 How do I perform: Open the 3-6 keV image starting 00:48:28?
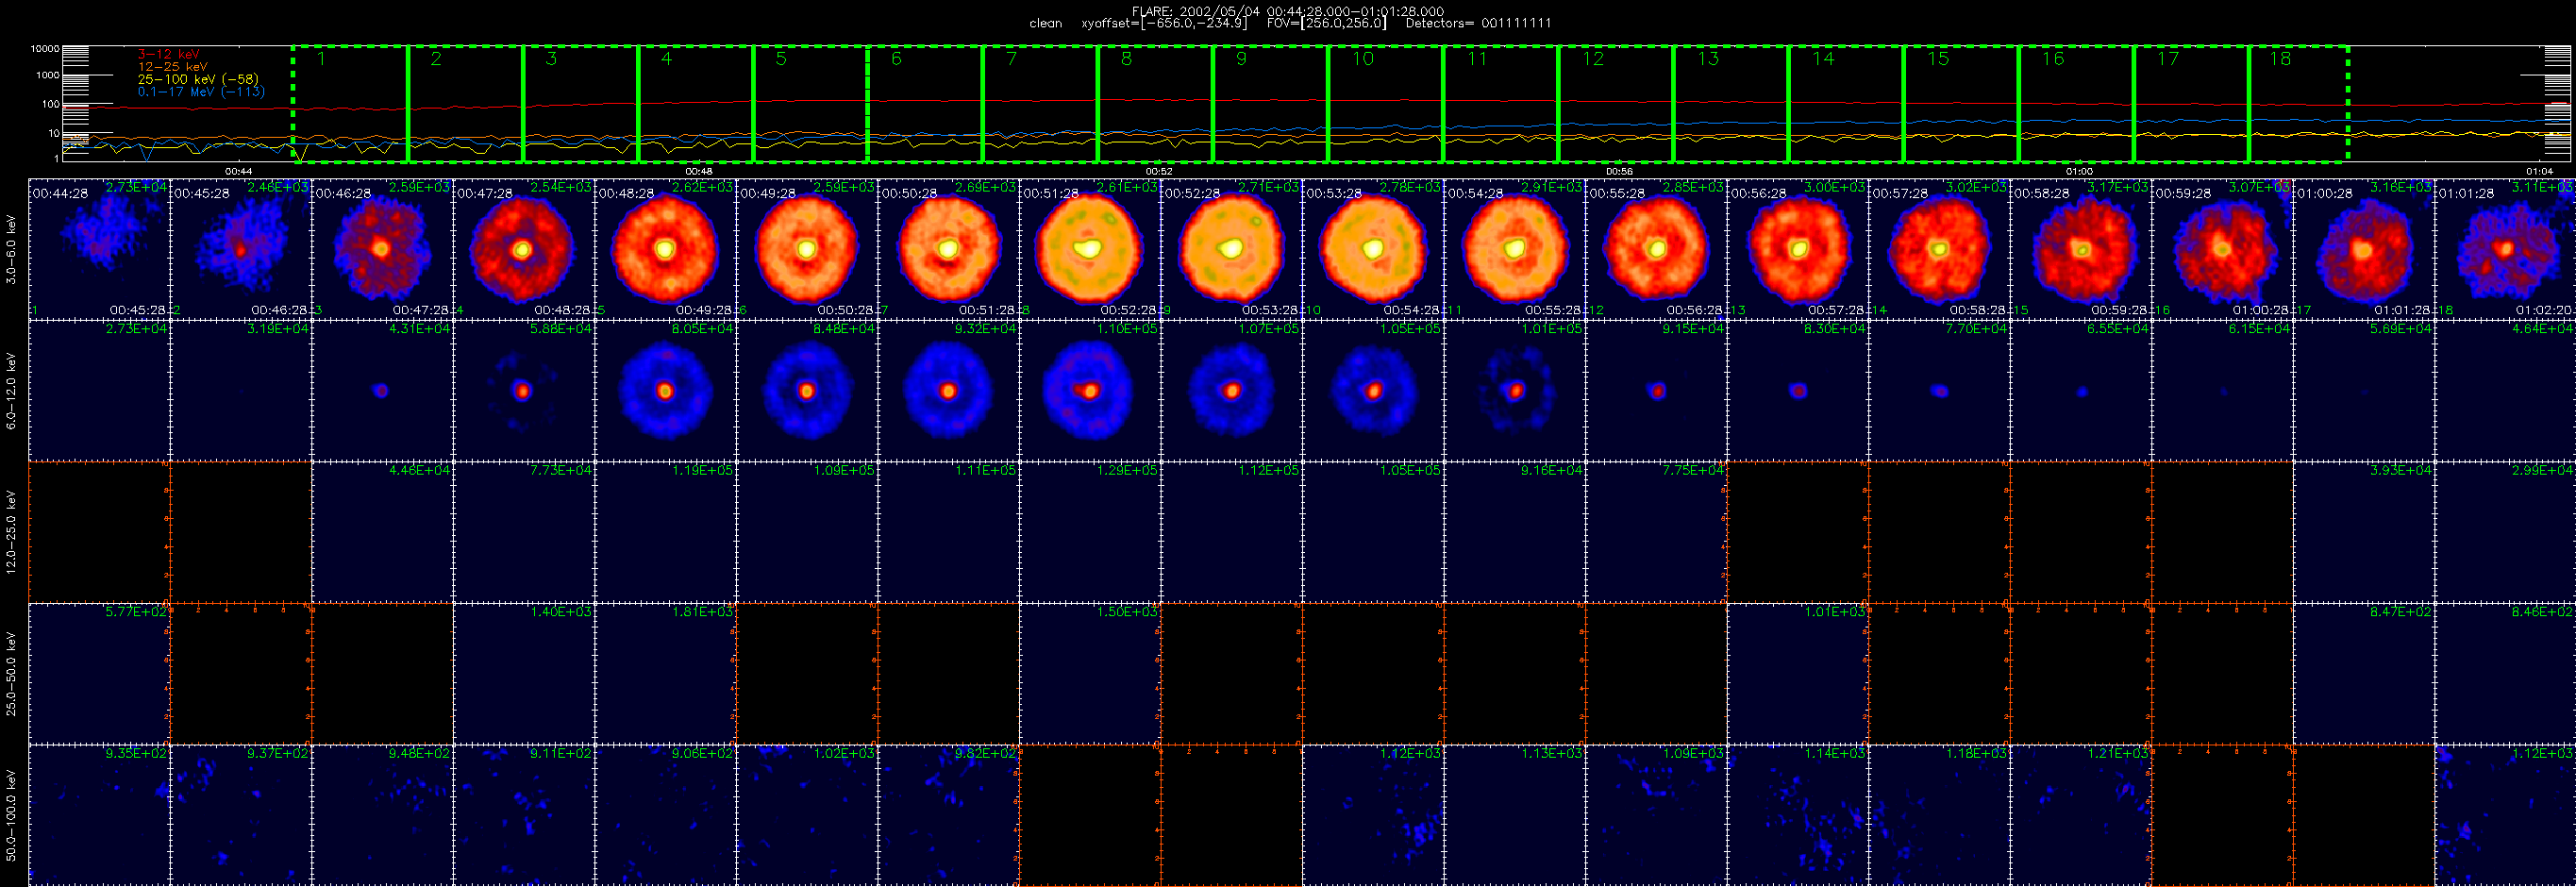pyautogui.click(x=665, y=249)
